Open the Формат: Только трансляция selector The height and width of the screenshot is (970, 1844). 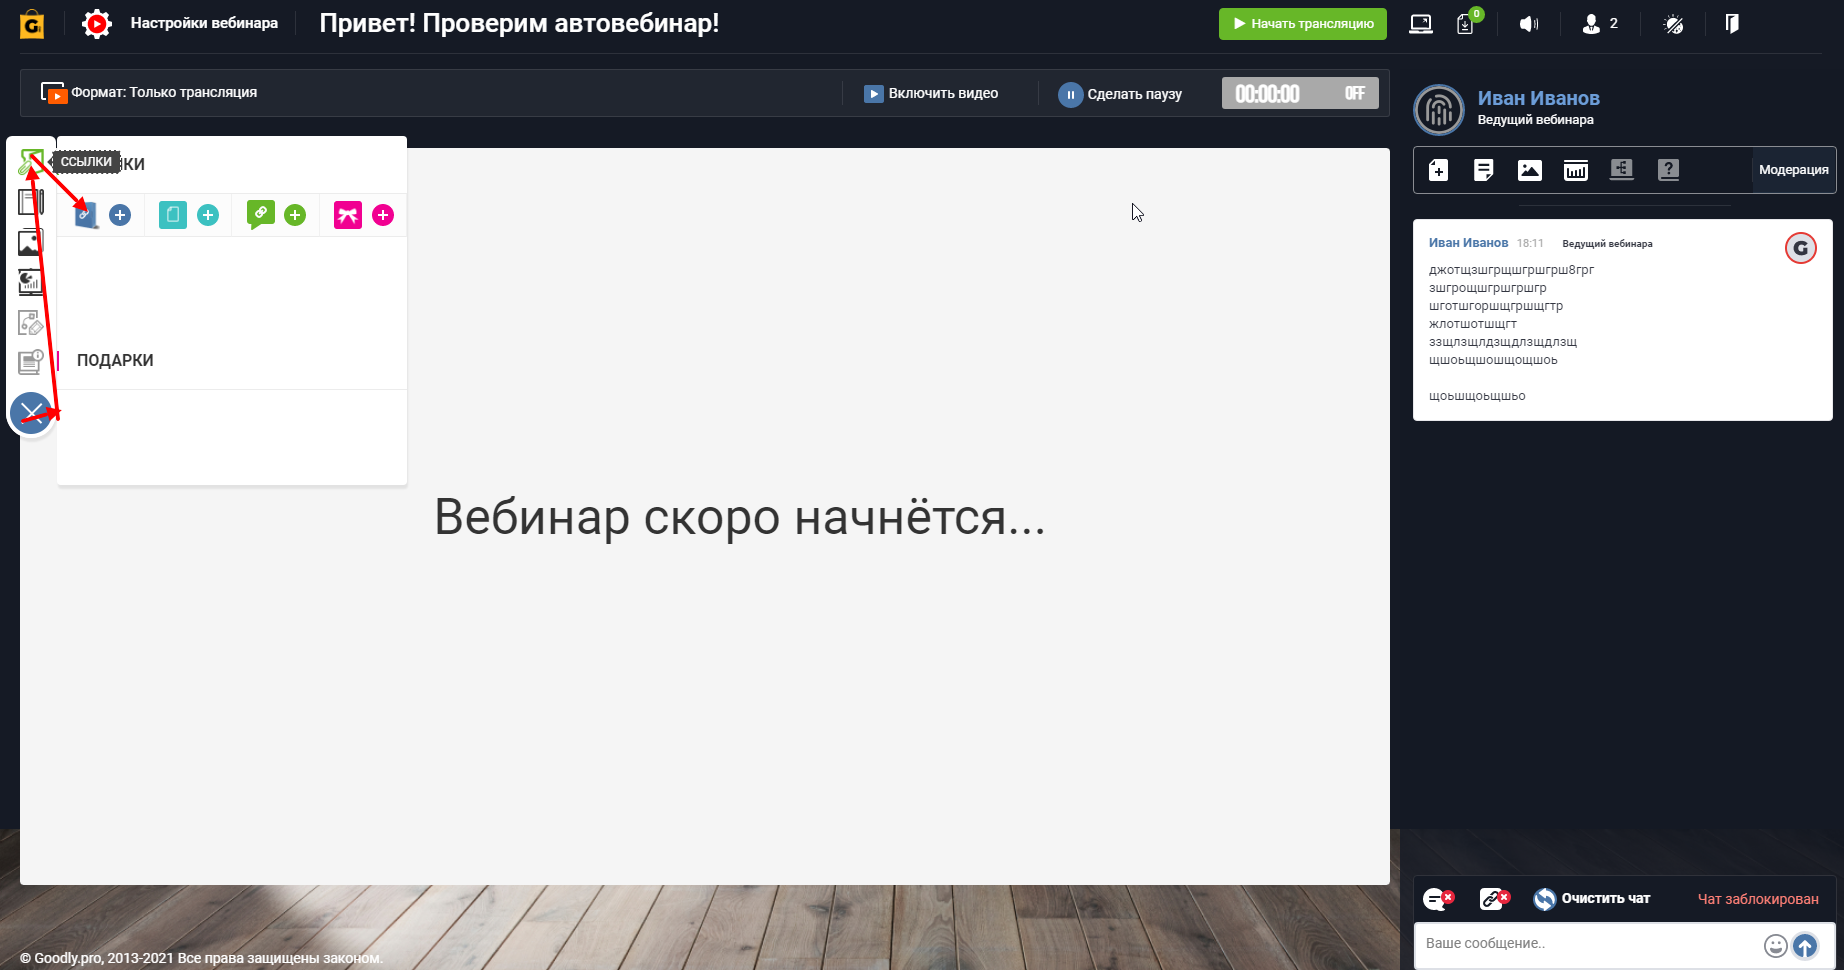point(149,92)
